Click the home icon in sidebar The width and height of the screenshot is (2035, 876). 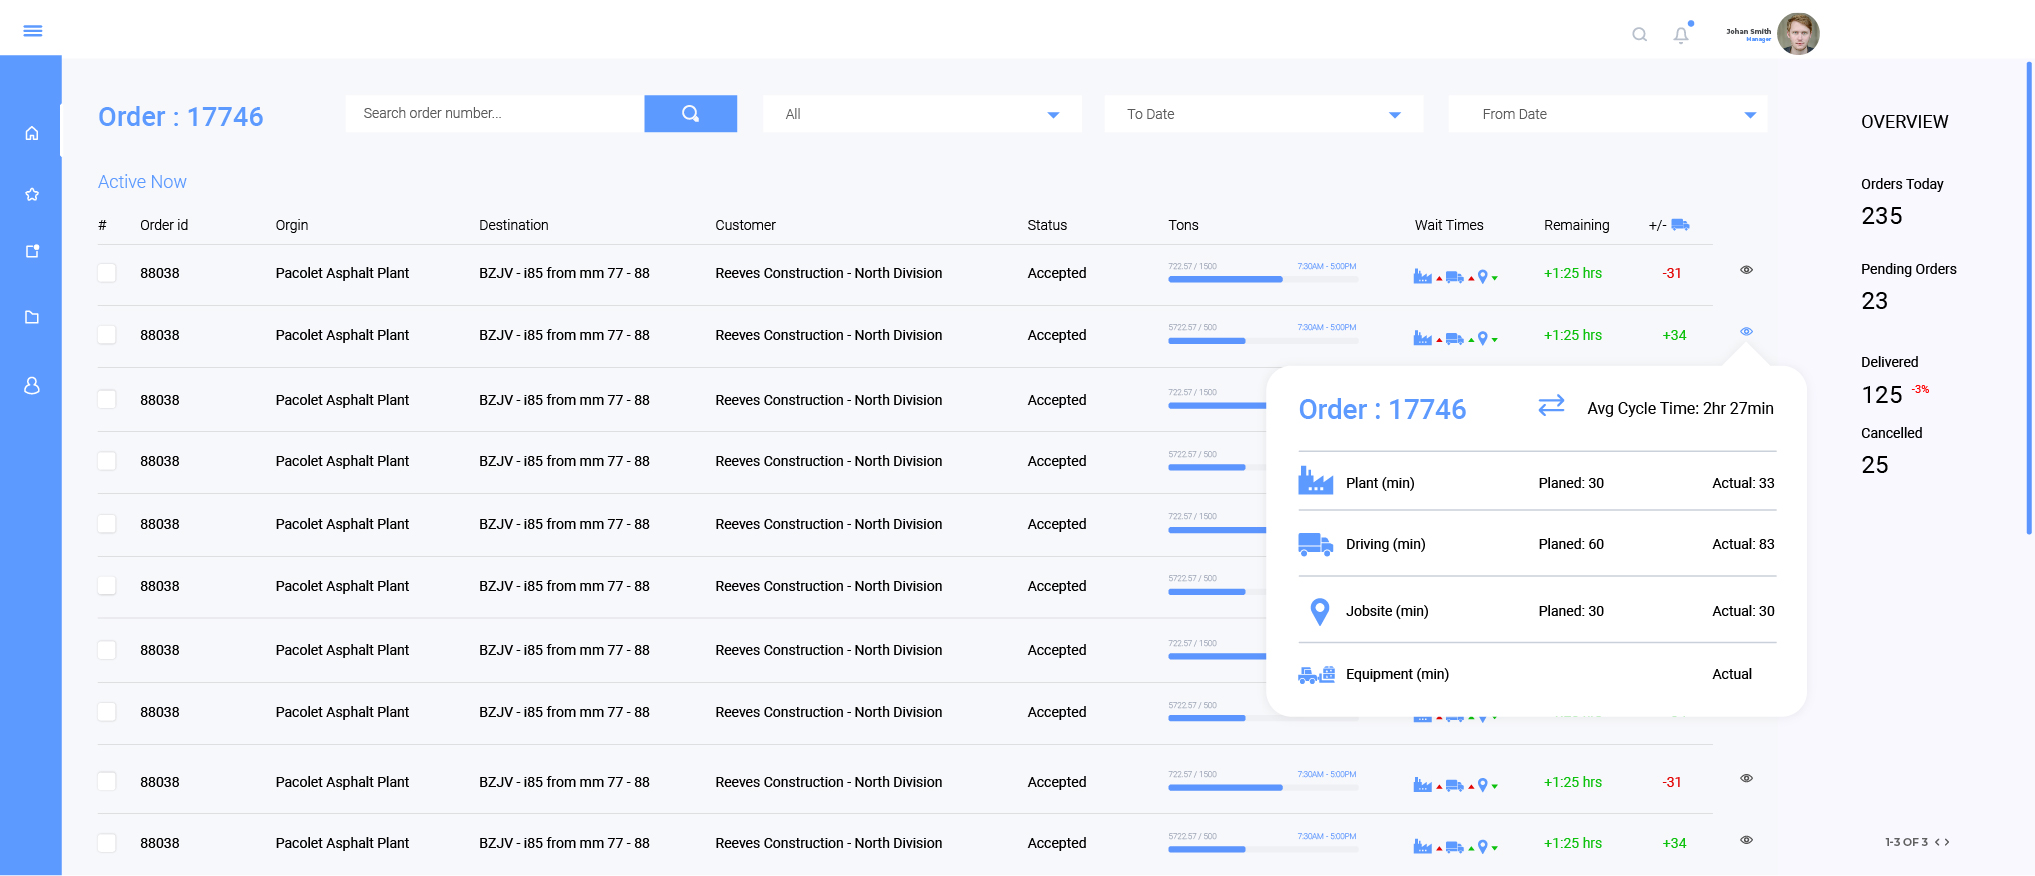pos(32,133)
